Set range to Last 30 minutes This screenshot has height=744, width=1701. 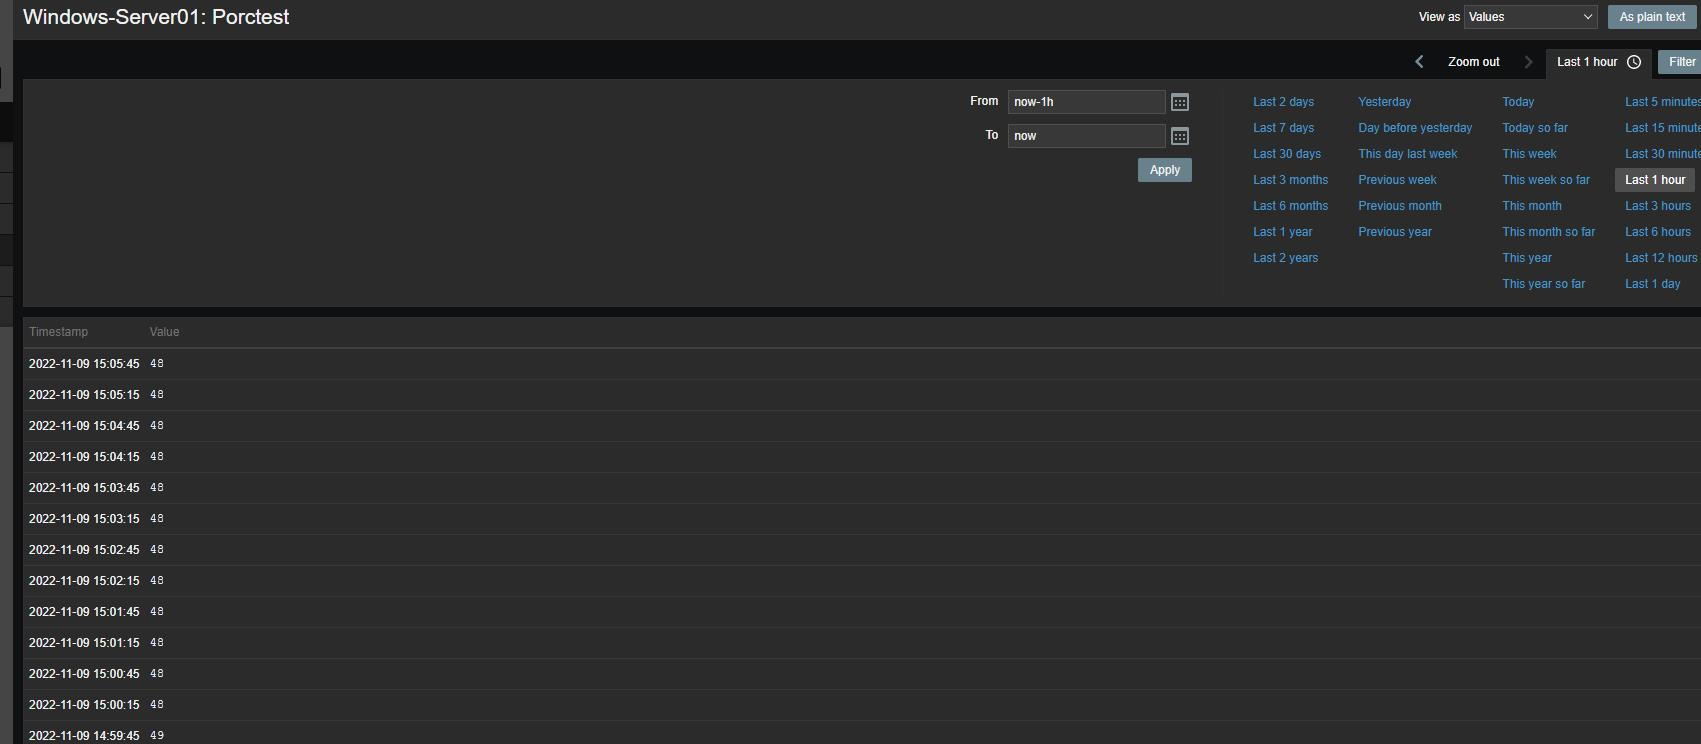(1662, 154)
